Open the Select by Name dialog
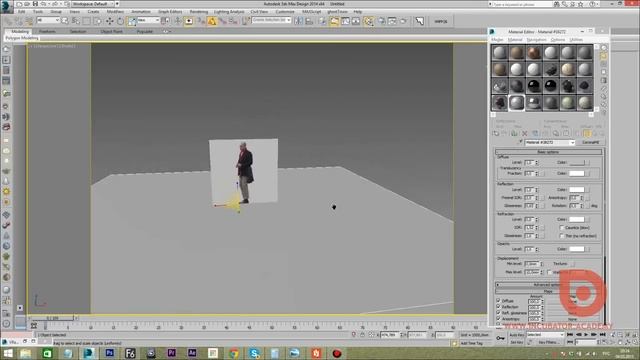The height and width of the screenshot is (360, 640). click(76, 21)
